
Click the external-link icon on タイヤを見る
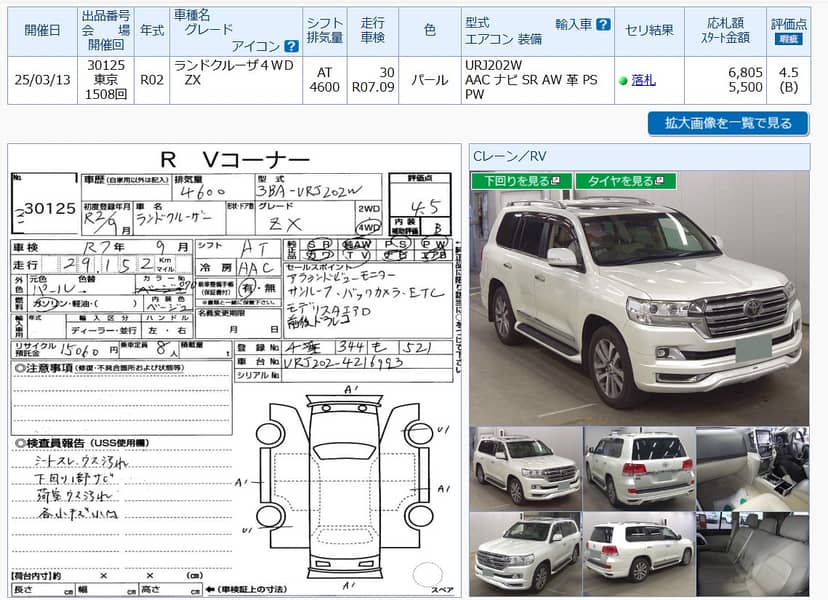pyautogui.click(x=660, y=181)
